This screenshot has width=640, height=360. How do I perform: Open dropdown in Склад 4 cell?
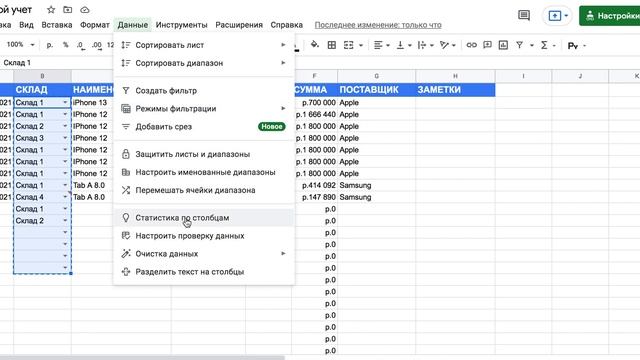(65, 197)
